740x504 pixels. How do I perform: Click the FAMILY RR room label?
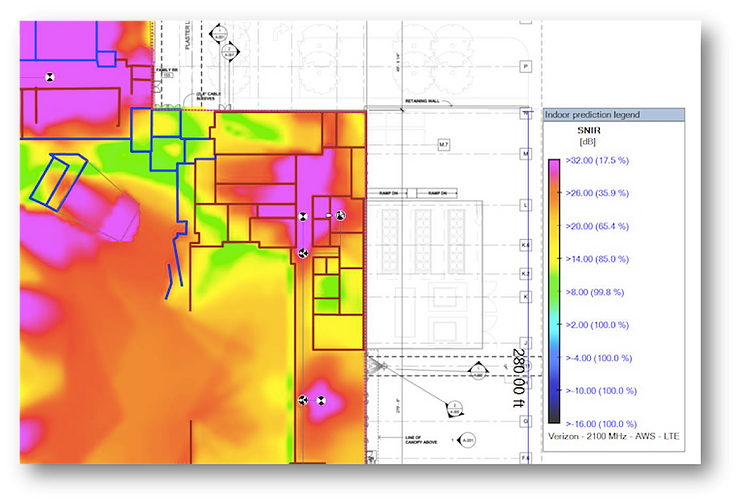(x=167, y=70)
